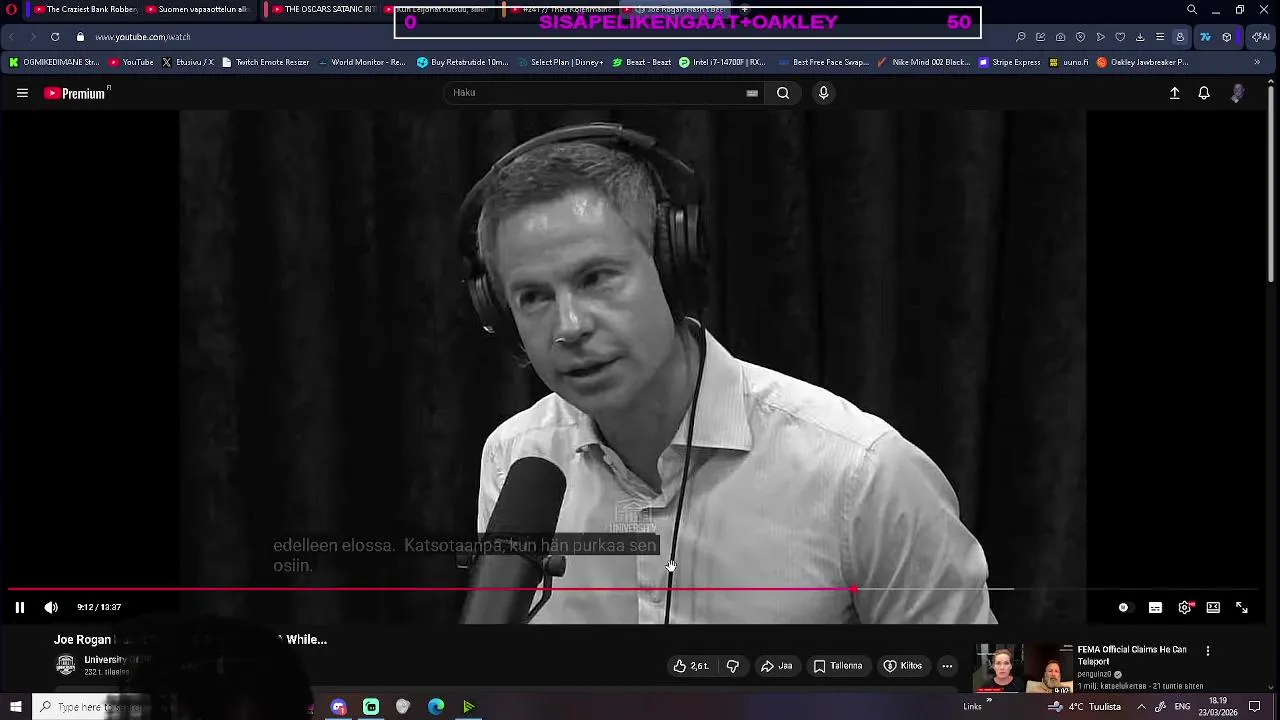Open the account avatar menu

[x=1238, y=93]
